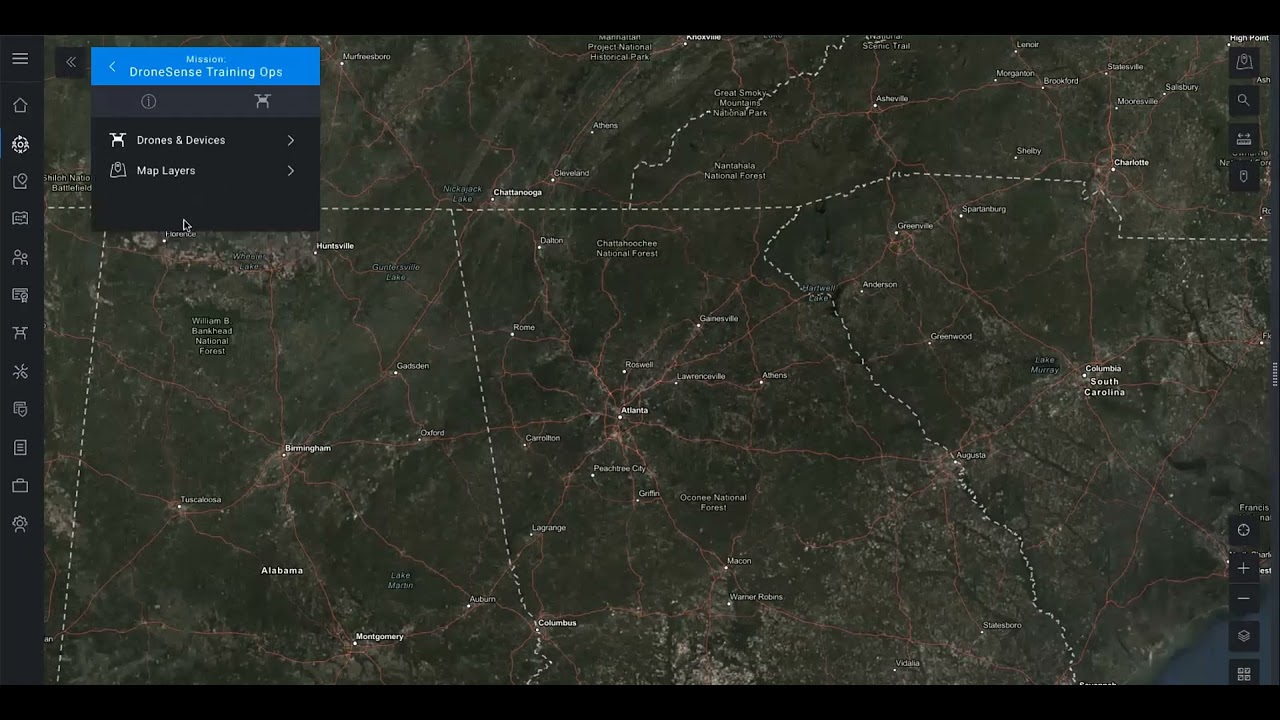Go to the Home sidebar icon

(20, 106)
